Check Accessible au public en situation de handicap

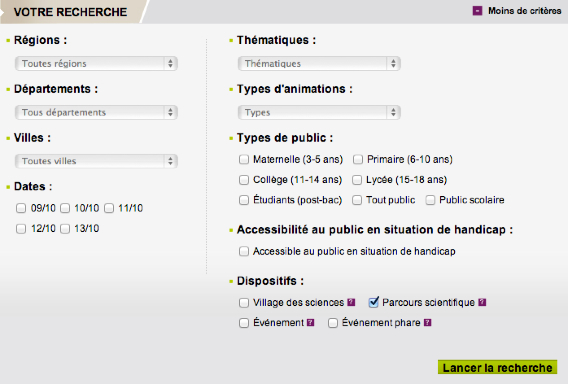pyautogui.click(x=244, y=251)
